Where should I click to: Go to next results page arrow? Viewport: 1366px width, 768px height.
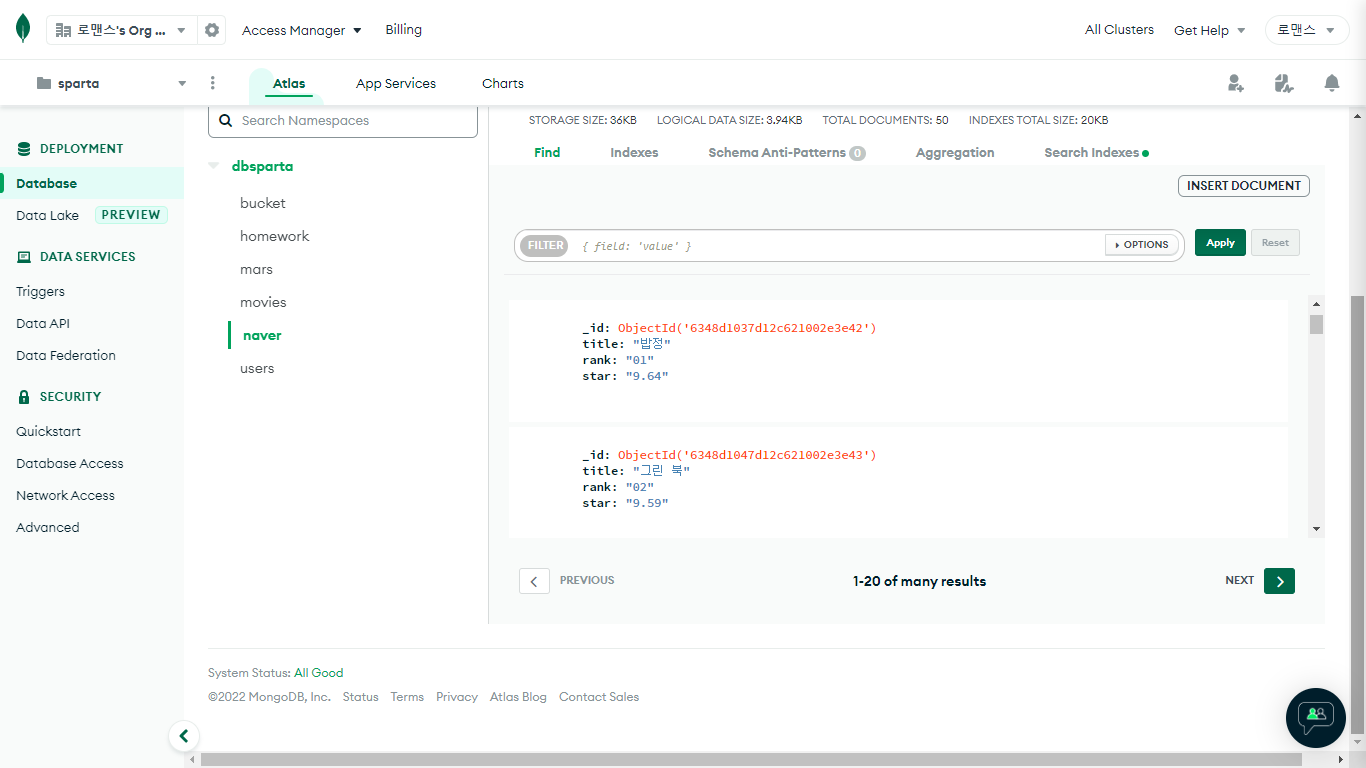click(1279, 581)
